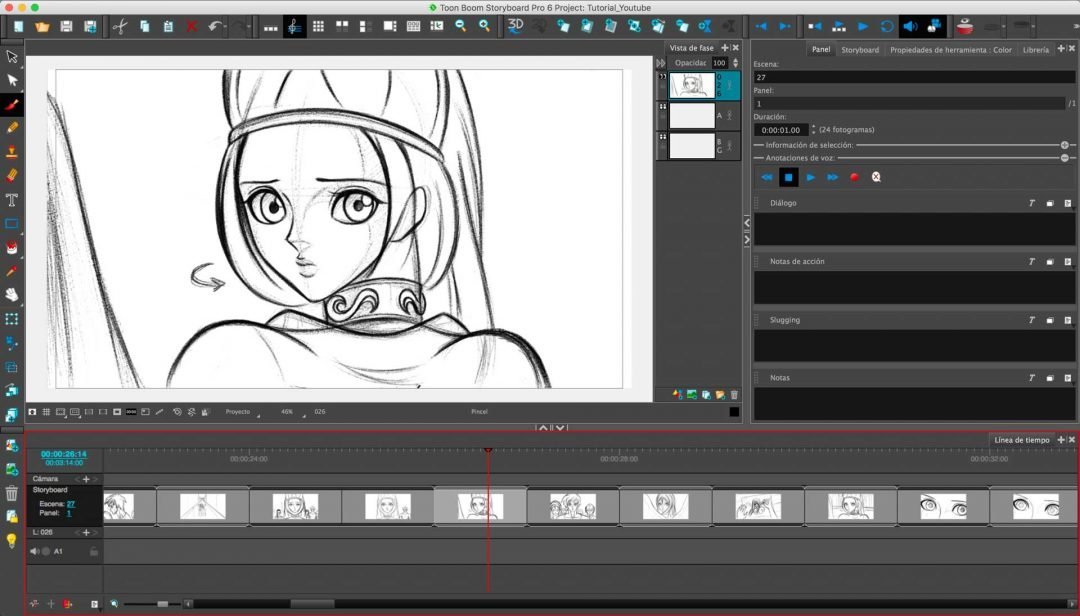
Task: Click the timeline horizontal scrollbar handle
Action: point(312,604)
